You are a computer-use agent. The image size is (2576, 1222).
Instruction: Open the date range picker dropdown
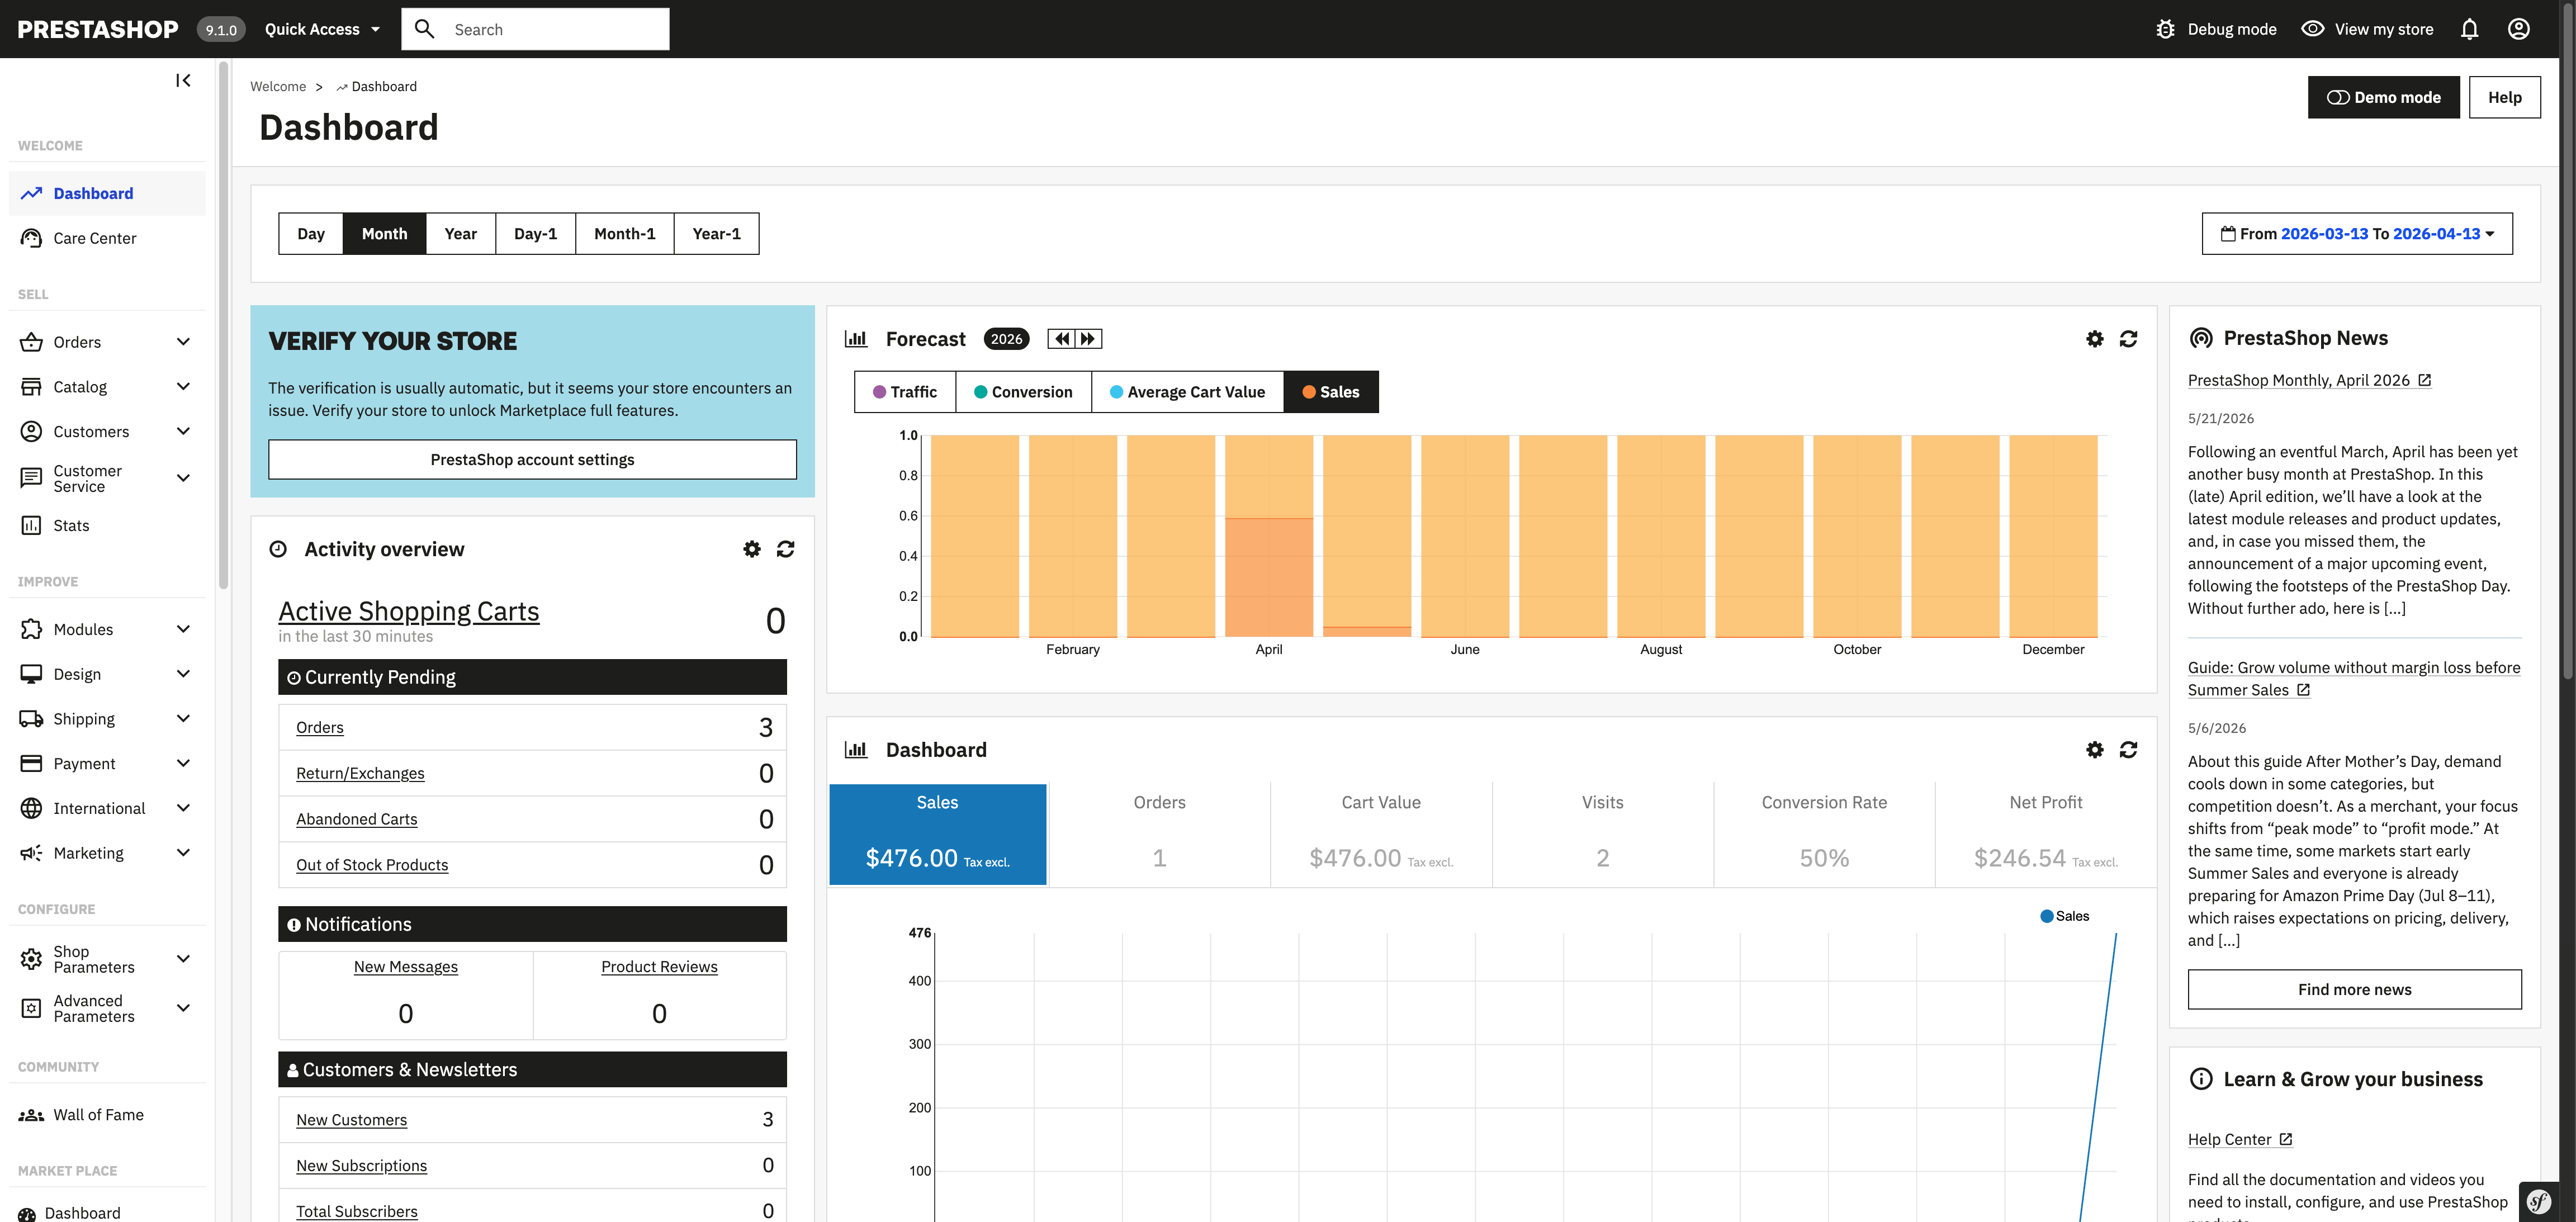click(x=2357, y=234)
